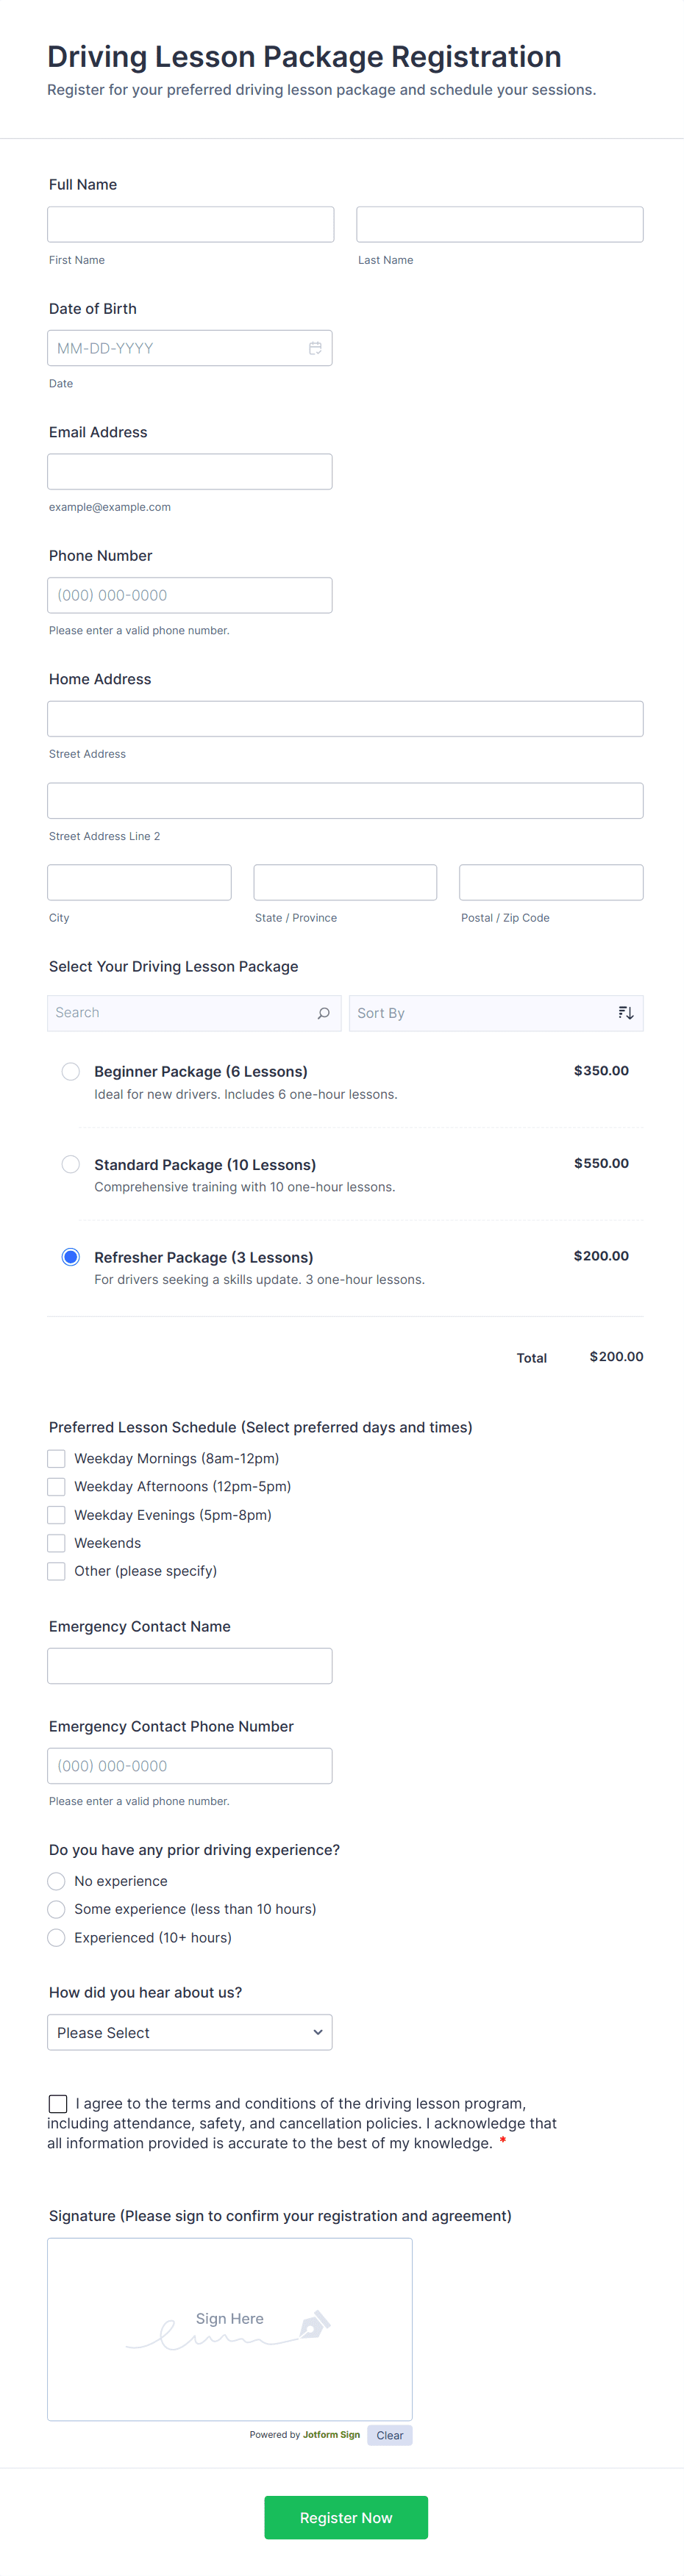Viewport: 684px width, 2576px height.
Task: Enable the Weekends schedule checkbox
Action: tap(57, 1543)
